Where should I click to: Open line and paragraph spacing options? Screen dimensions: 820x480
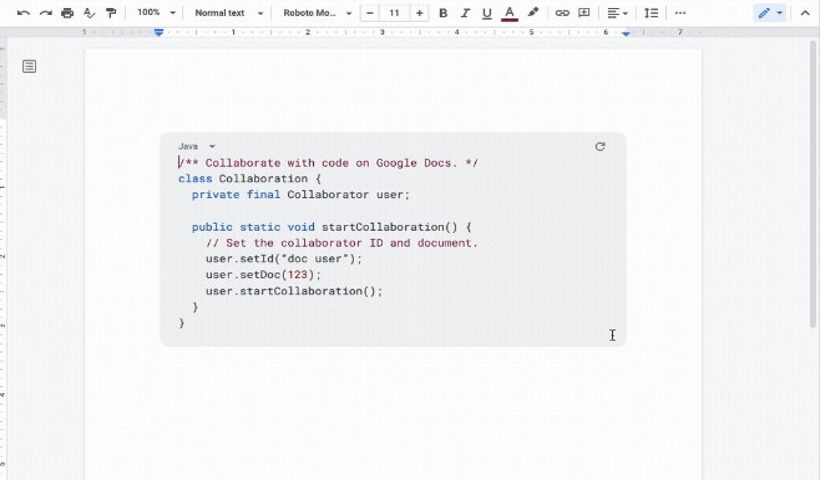pyautogui.click(x=651, y=13)
